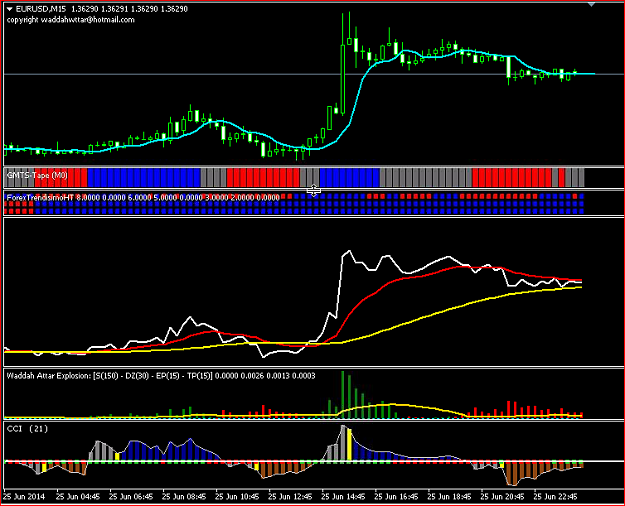Click the 25 Jun 06:45 time label
The height and width of the screenshot is (506, 625).
pos(131,497)
